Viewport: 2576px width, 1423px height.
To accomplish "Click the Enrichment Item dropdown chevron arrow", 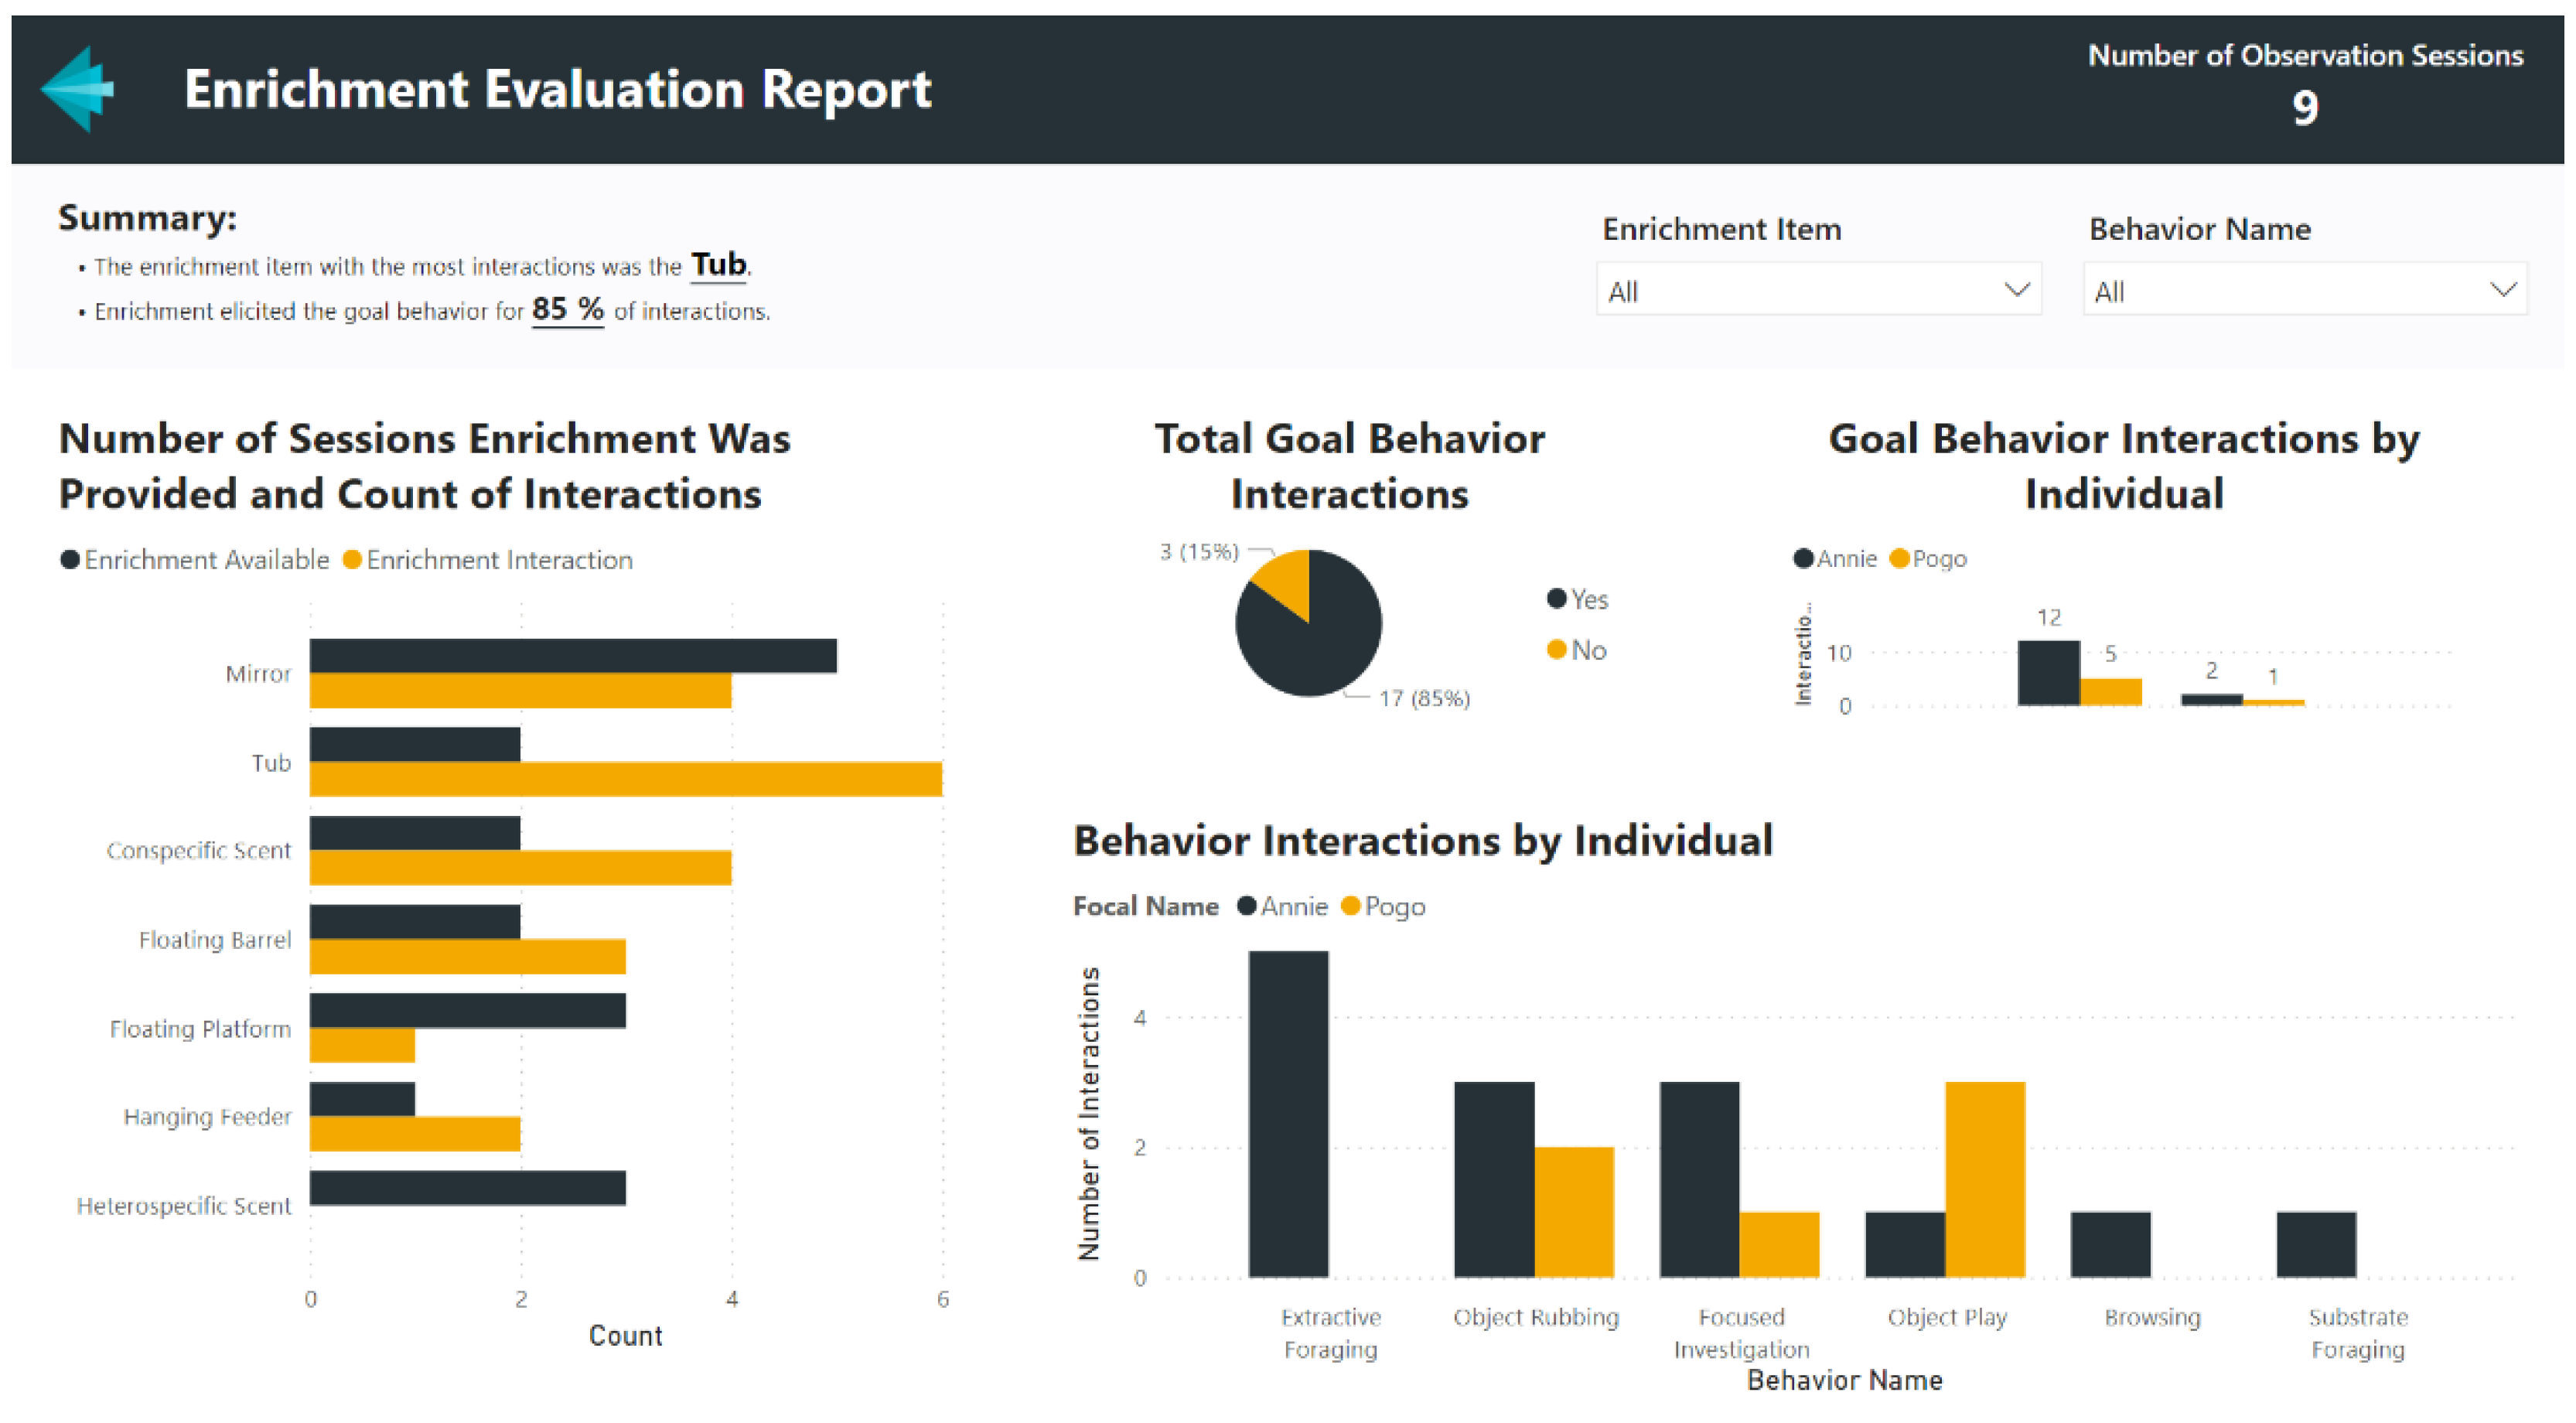I will click(2016, 290).
